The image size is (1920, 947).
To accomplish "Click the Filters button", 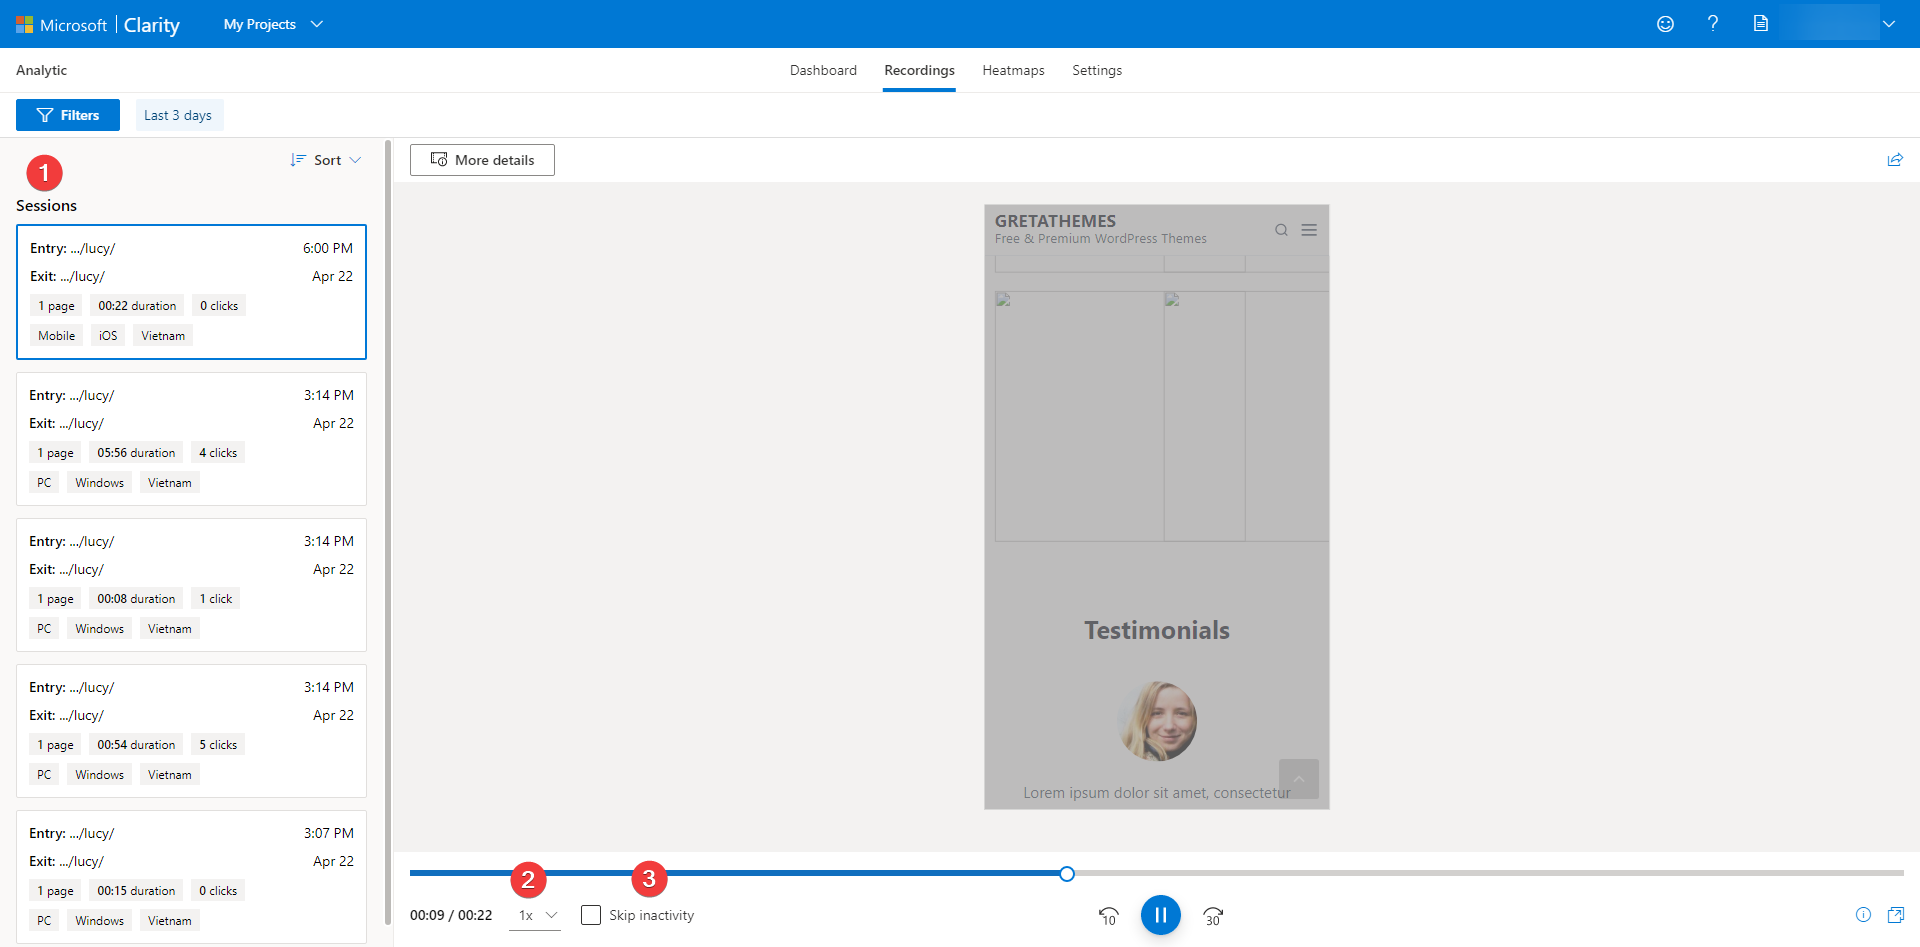I will [x=67, y=114].
